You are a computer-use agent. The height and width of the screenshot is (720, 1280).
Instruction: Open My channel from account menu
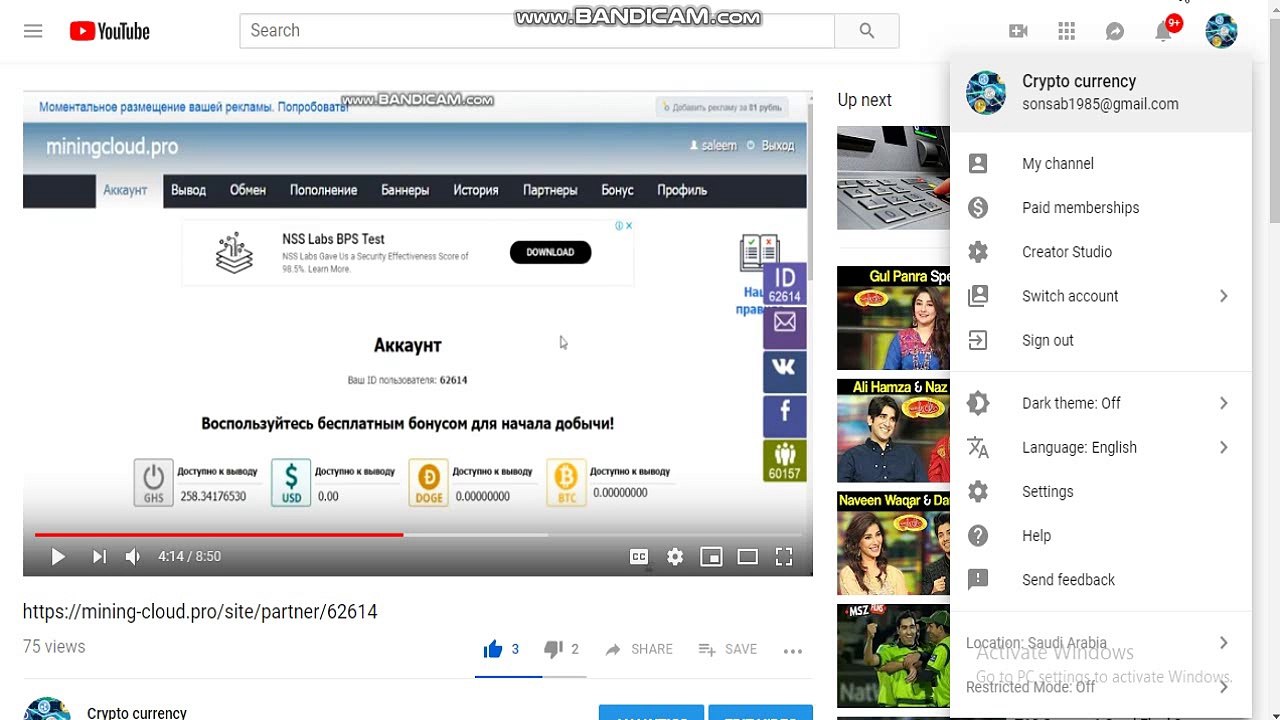point(1101,163)
